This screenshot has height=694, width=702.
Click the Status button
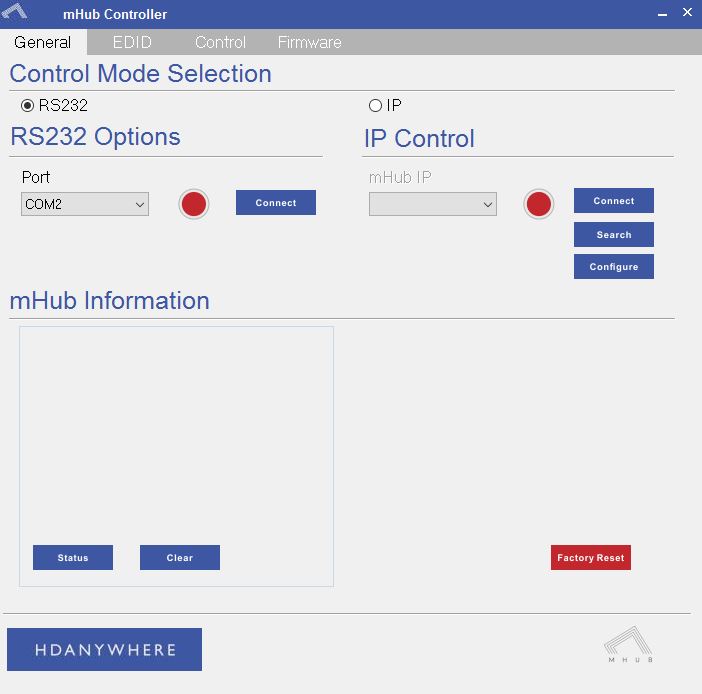(x=73, y=557)
